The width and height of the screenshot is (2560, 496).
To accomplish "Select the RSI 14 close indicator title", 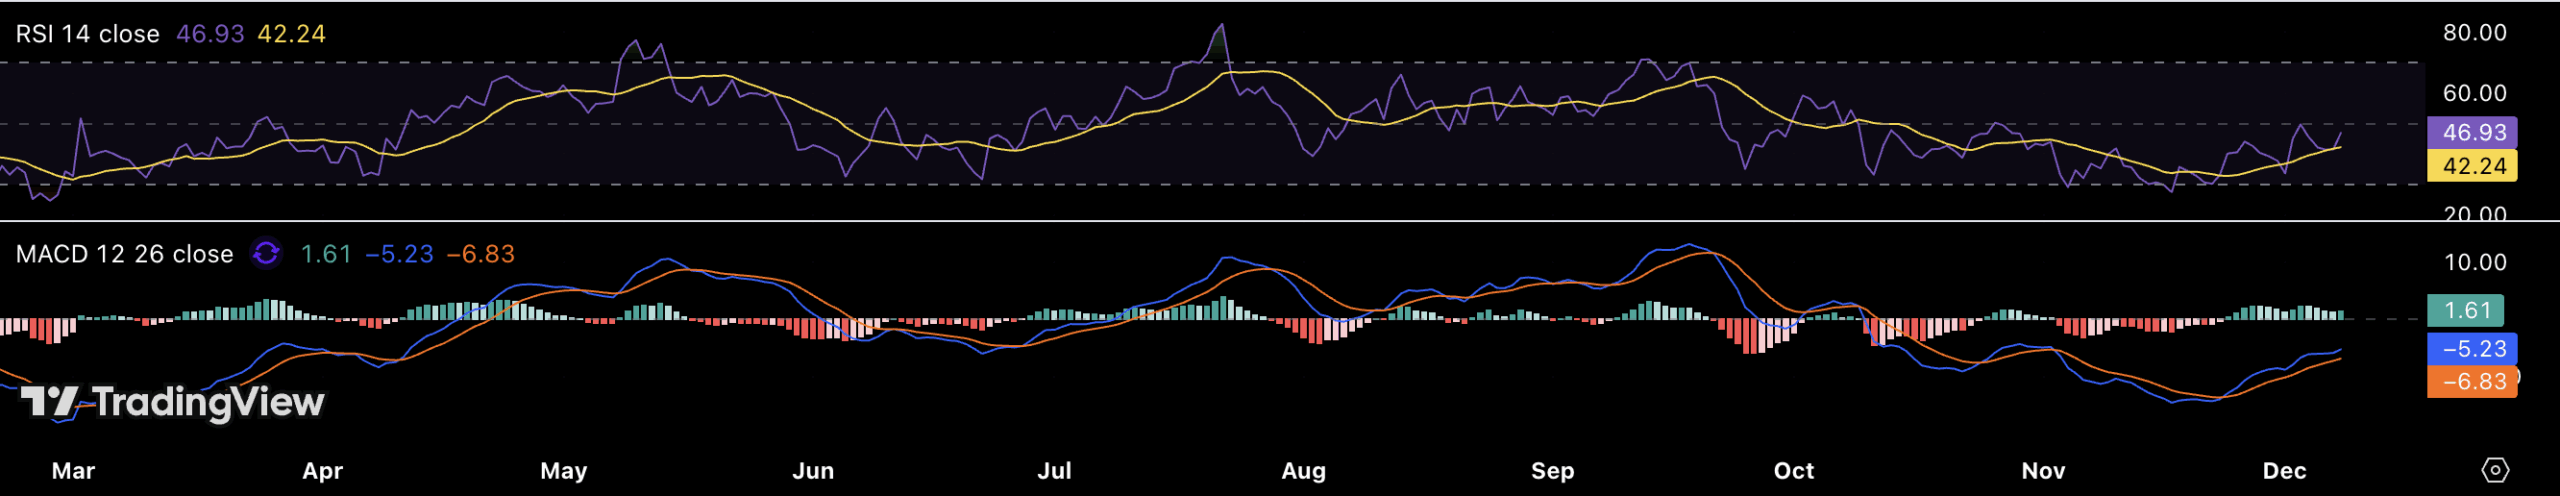I will tap(87, 34).
